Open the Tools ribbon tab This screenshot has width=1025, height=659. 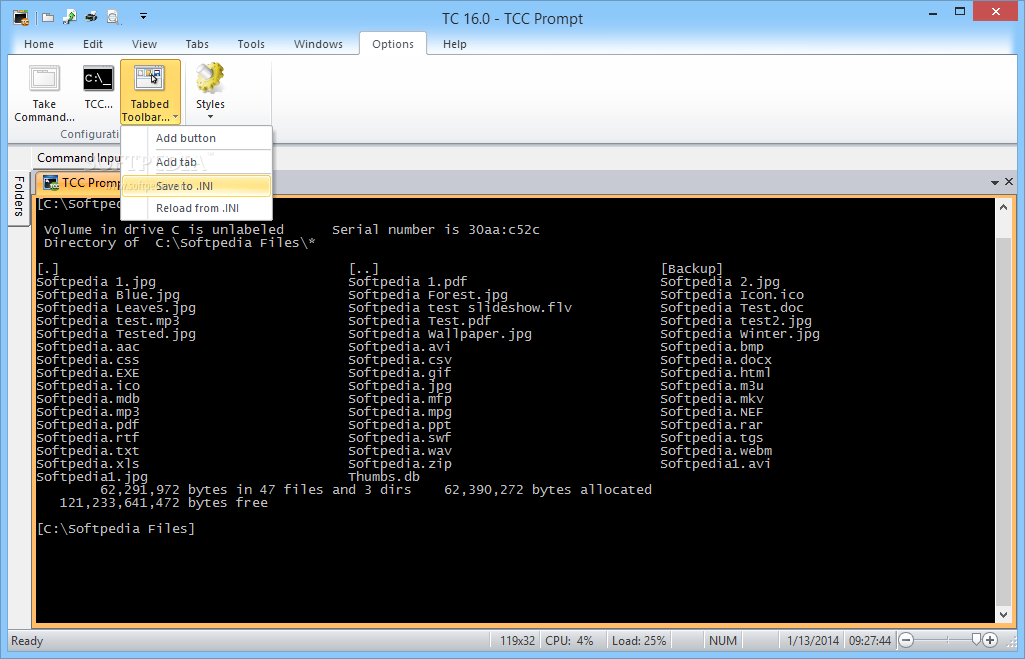(x=251, y=44)
